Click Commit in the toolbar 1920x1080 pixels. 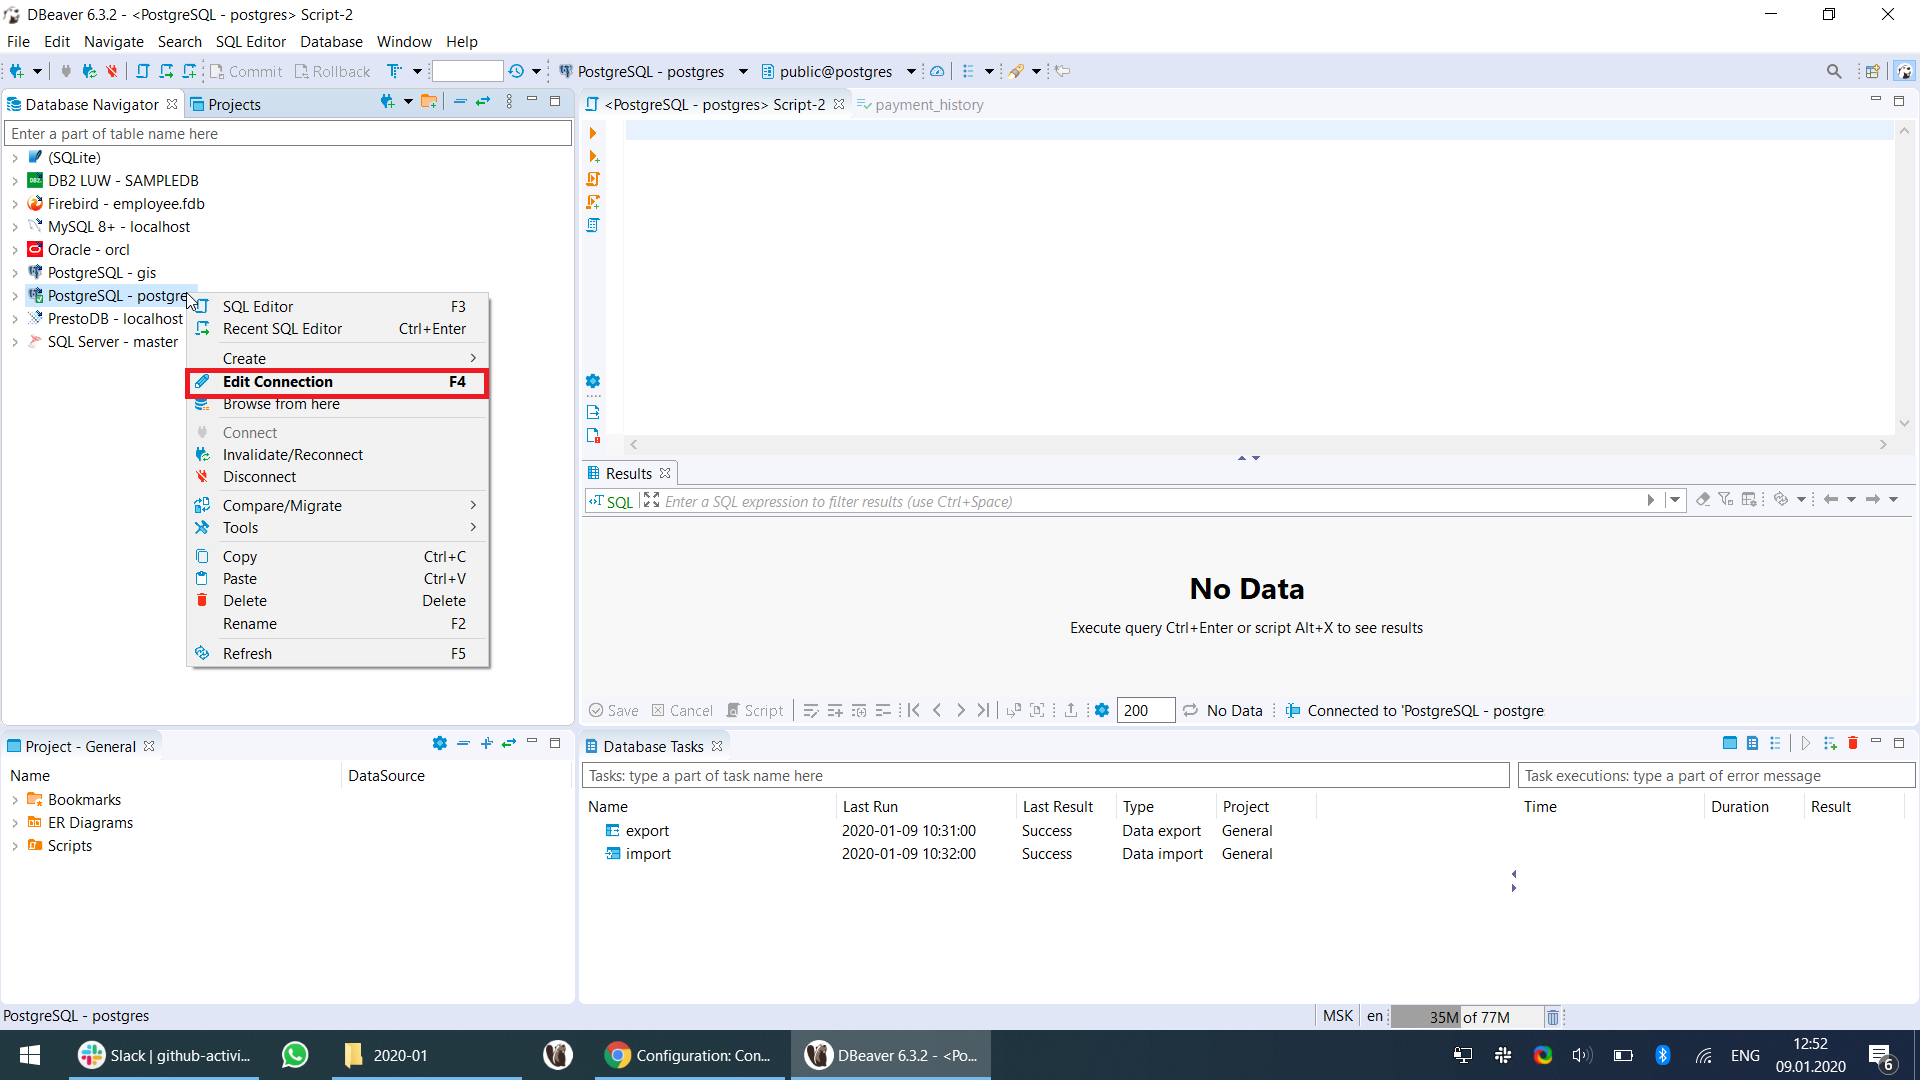246,71
